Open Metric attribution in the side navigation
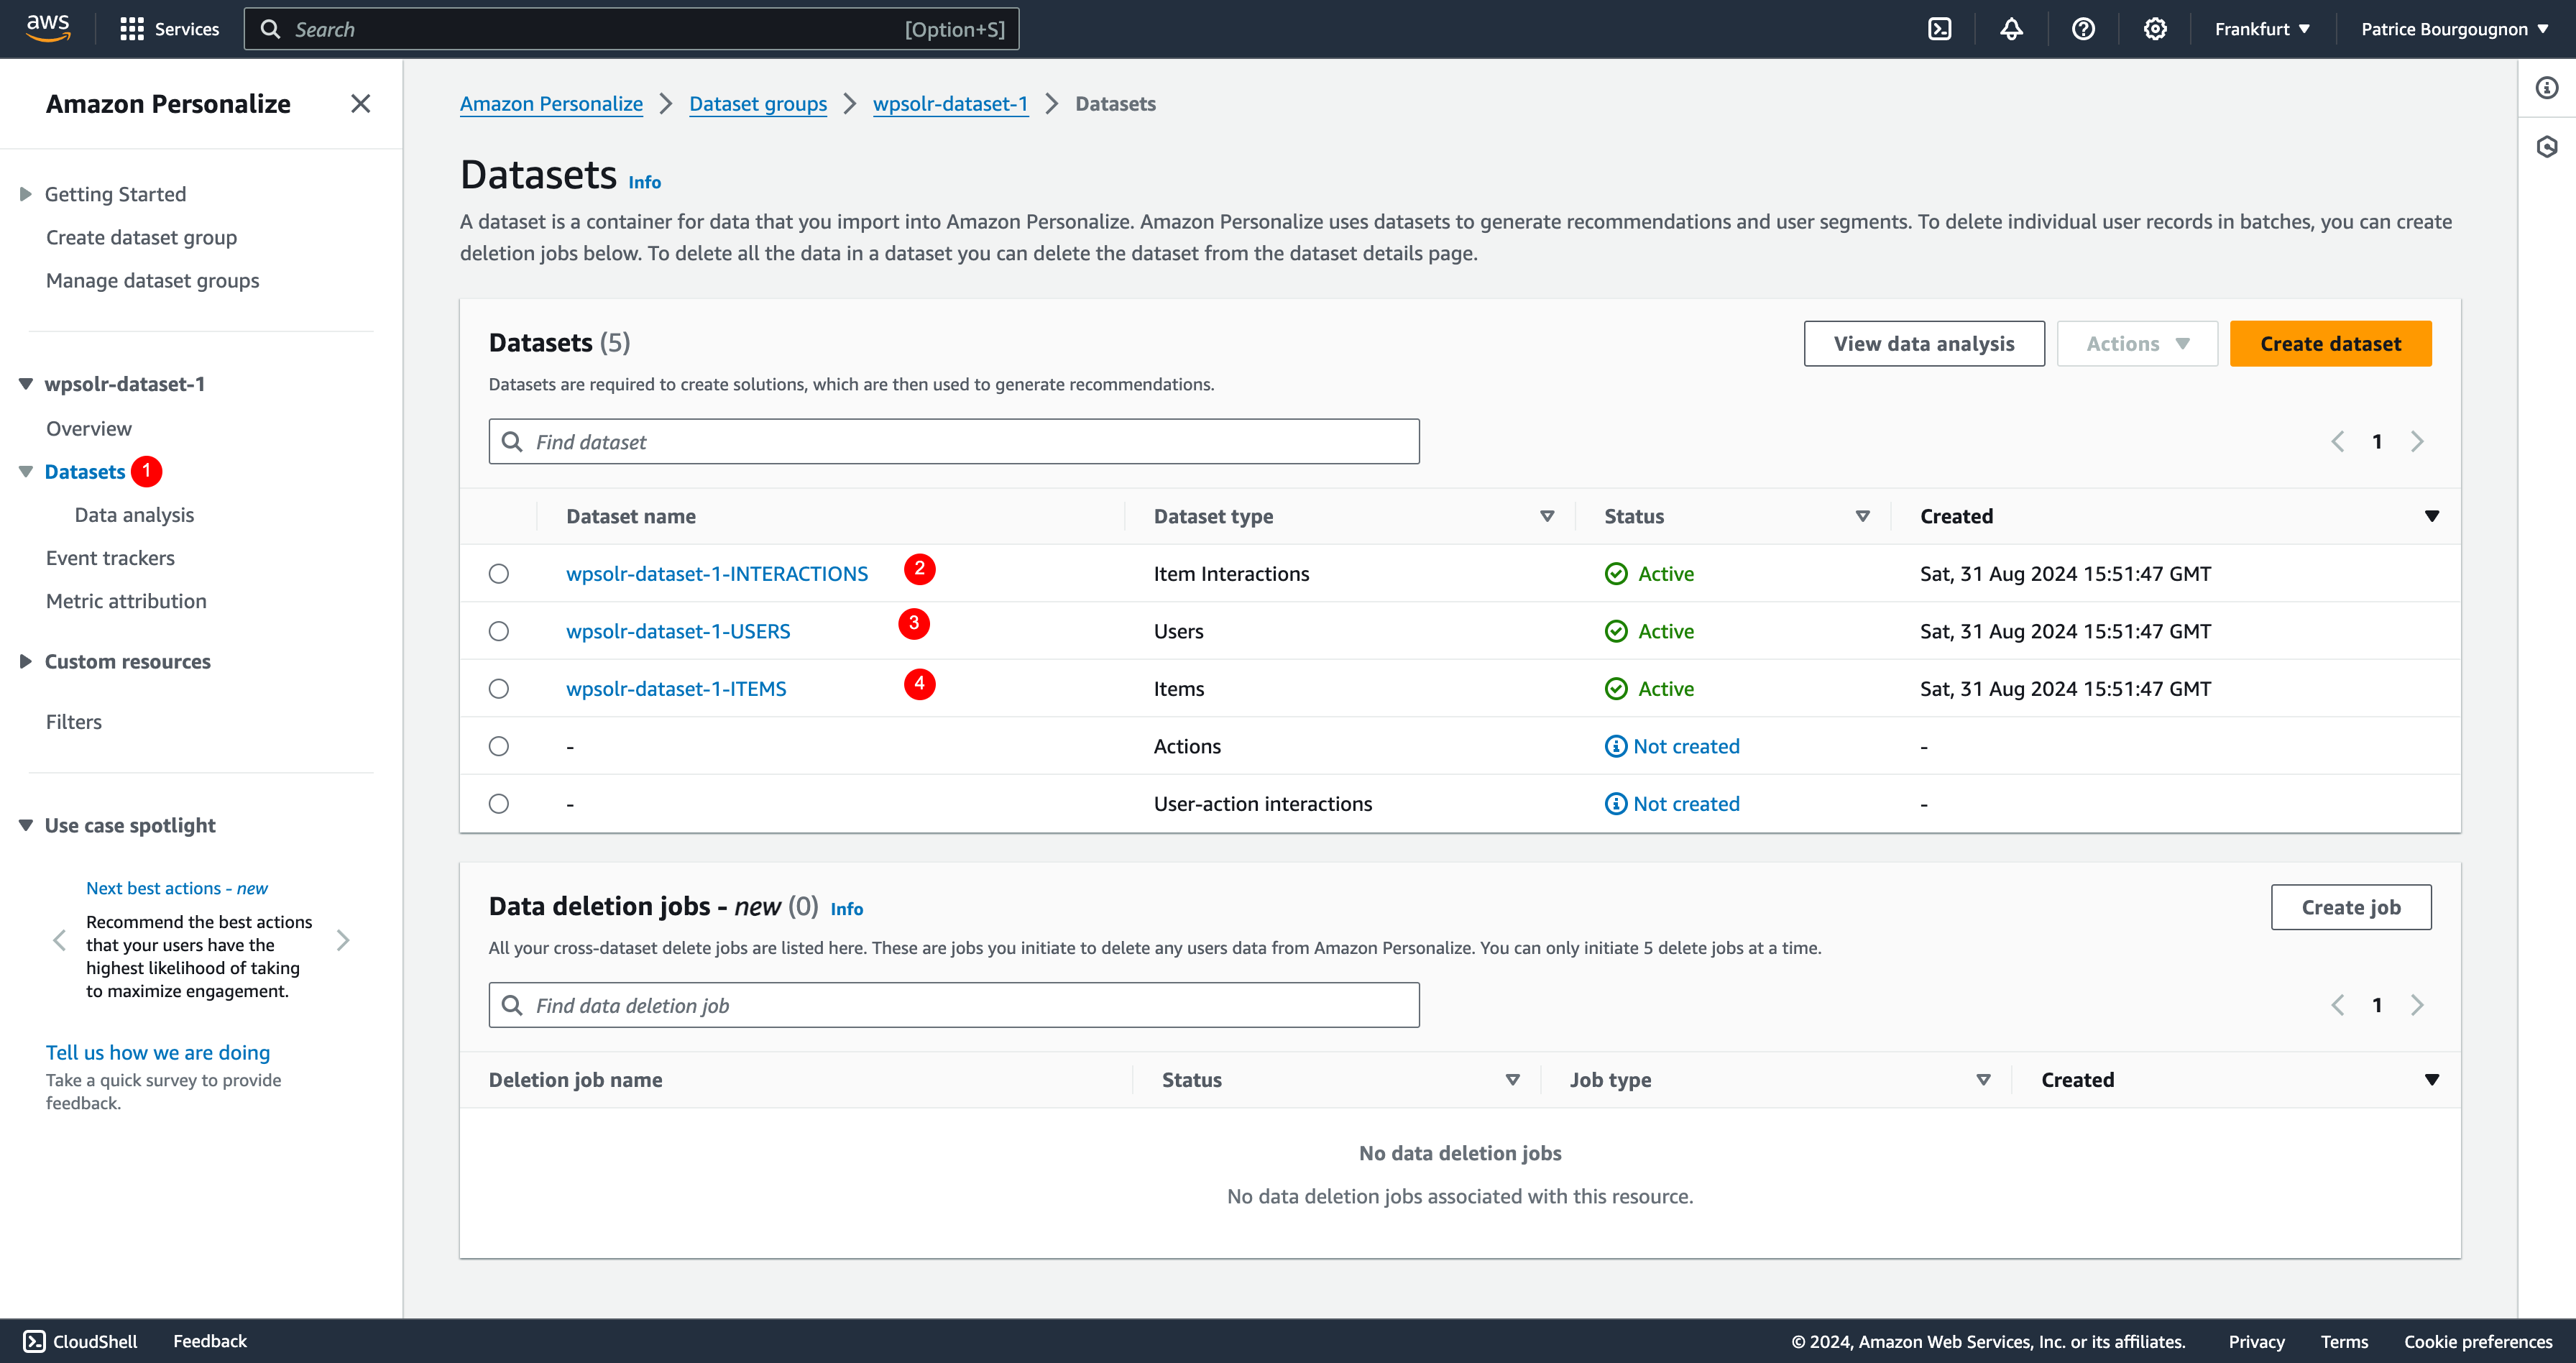The image size is (2576, 1363). pyautogui.click(x=126, y=601)
